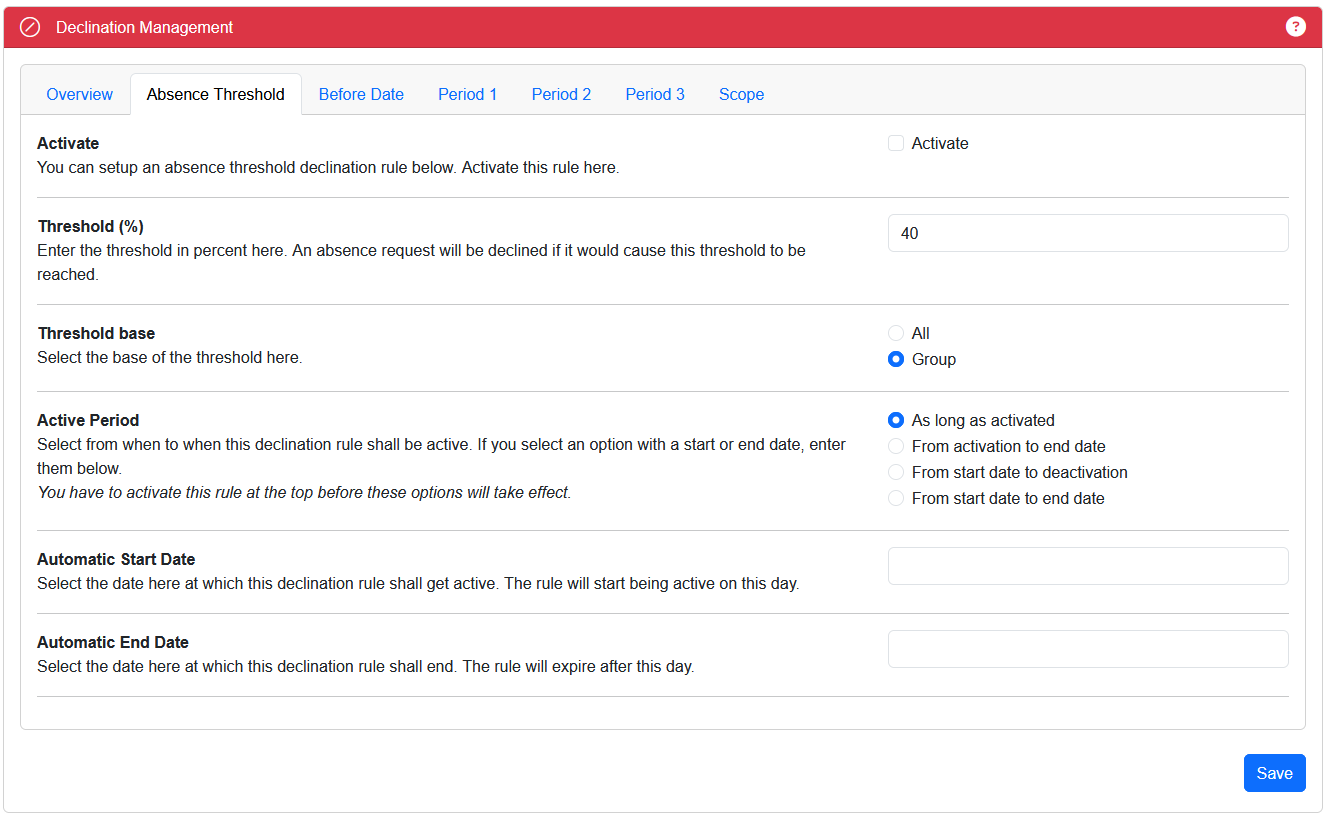This screenshot has width=1331, height=818.
Task: Click the Automatic Start Date field
Action: point(1087,566)
